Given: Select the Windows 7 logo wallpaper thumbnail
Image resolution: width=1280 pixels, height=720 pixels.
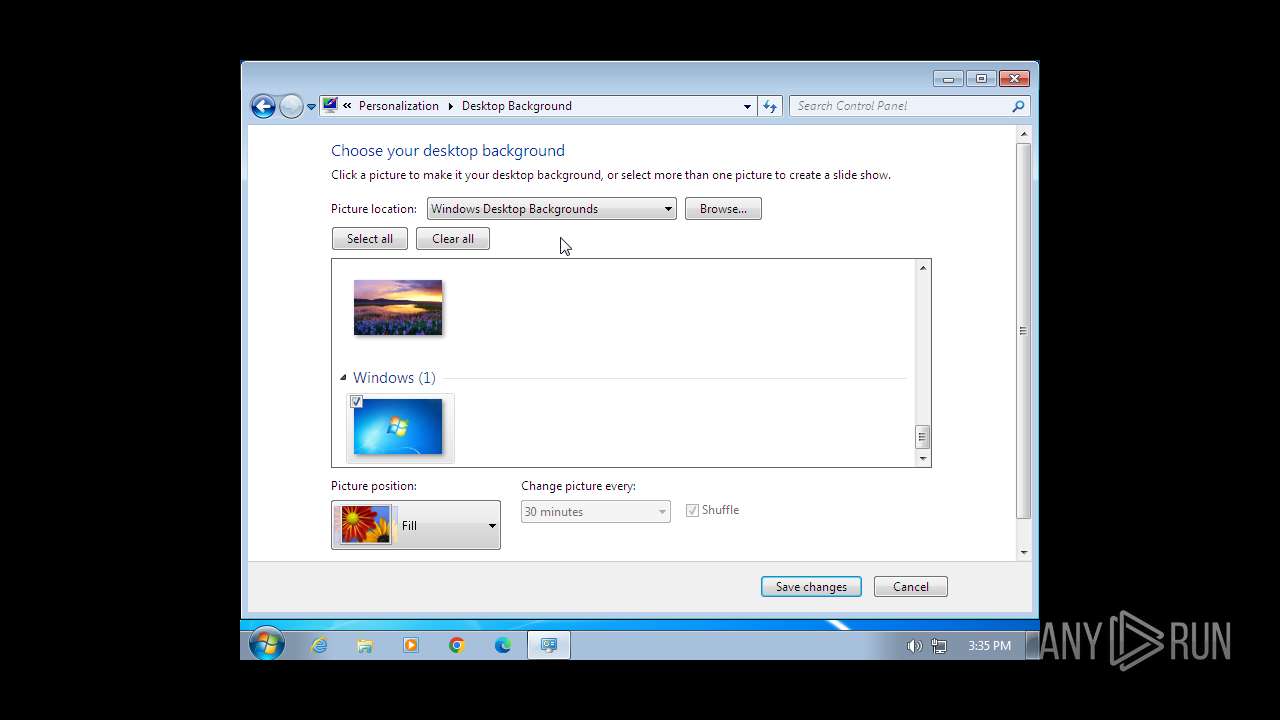Looking at the screenshot, I should click(x=398, y=427).
